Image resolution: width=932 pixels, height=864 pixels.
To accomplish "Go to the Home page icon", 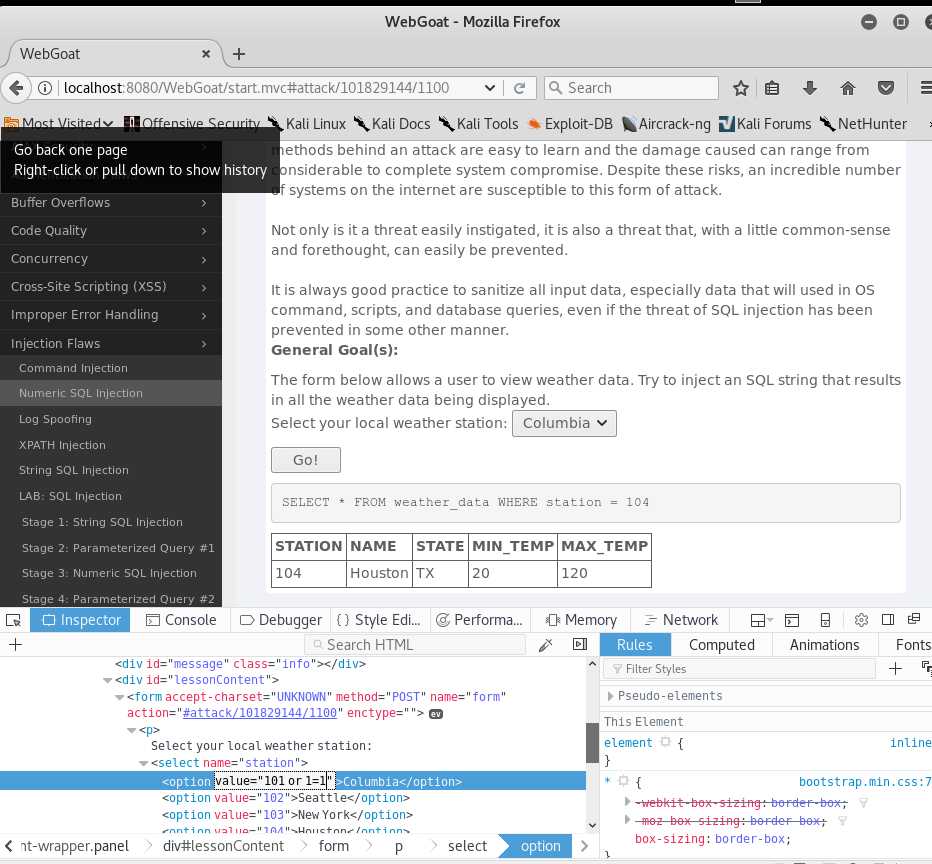I will coord(848,88).
